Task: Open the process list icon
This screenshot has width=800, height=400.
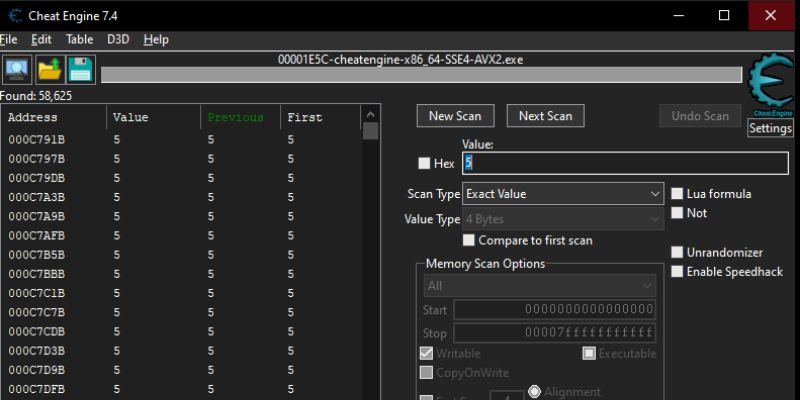Action: [x=17, y=70]
